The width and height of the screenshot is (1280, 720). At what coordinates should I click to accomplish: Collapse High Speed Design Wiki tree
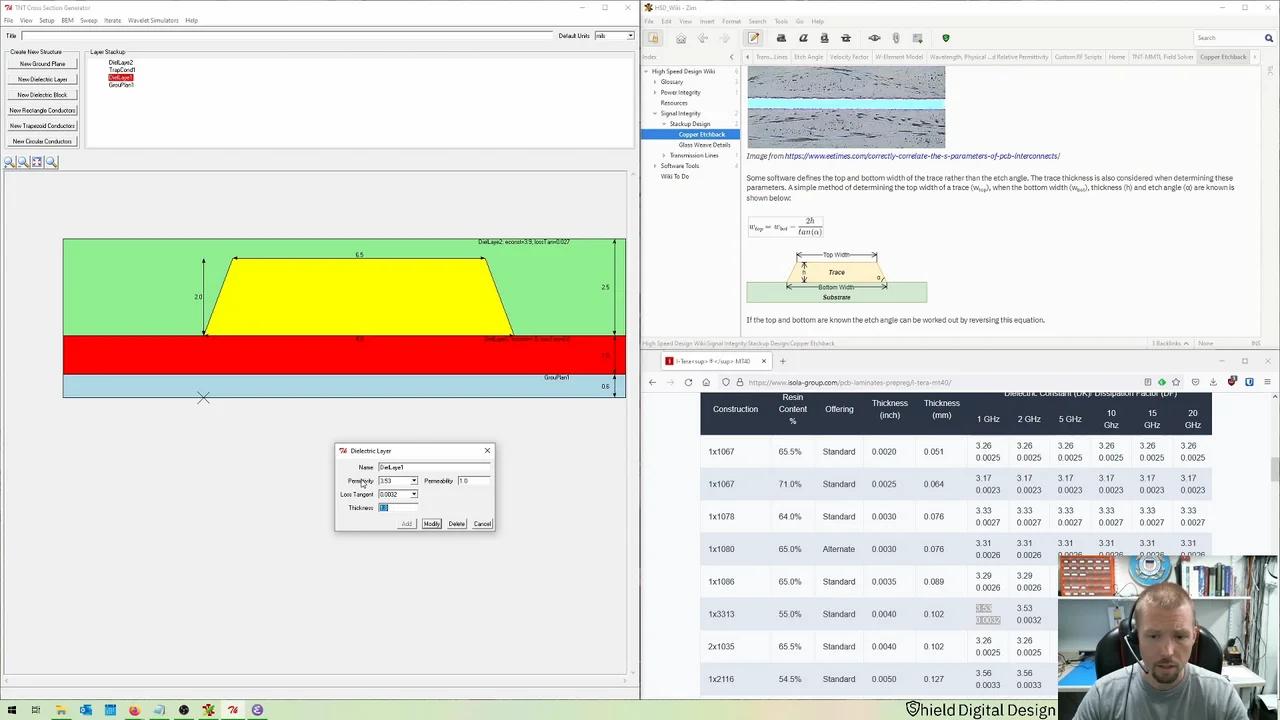coord(647,71)
